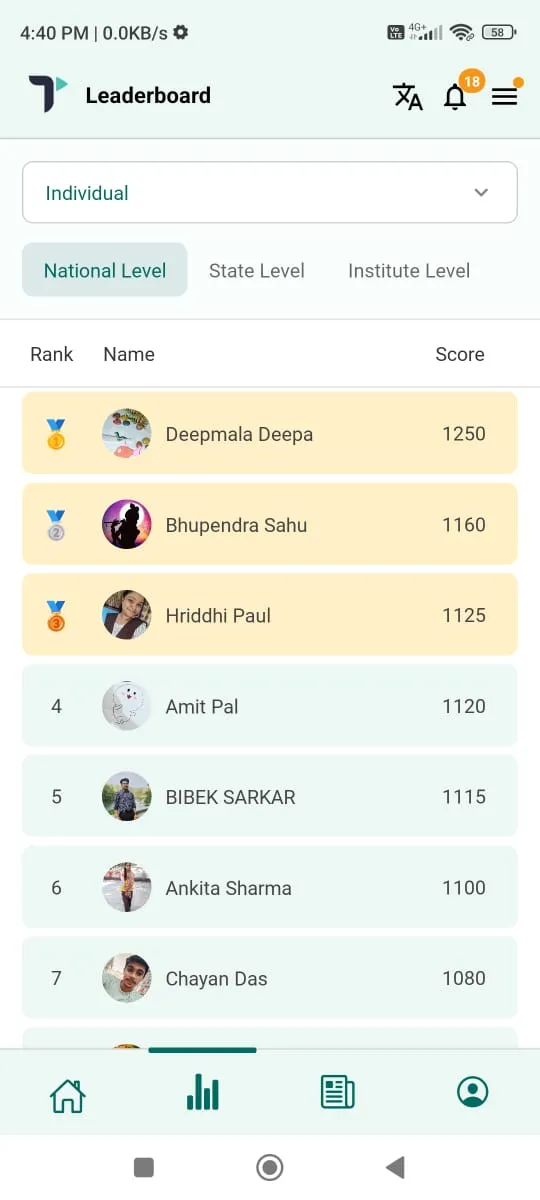Open the hamburger menu
The height and width of the screenshot is (1200, 540).
(x=505, y=96)
